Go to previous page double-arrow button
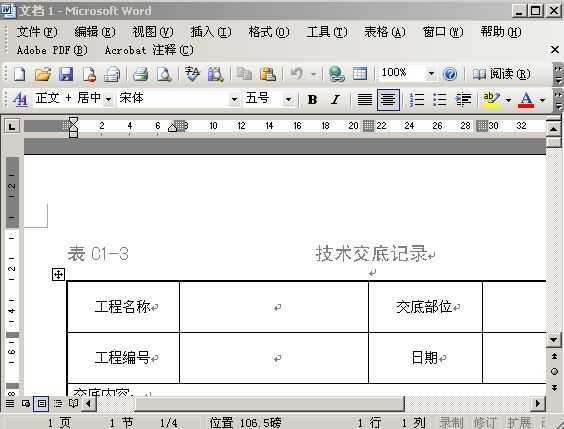Image resolution: width=564 pixels, height=429 pixels. click(554, 356)
